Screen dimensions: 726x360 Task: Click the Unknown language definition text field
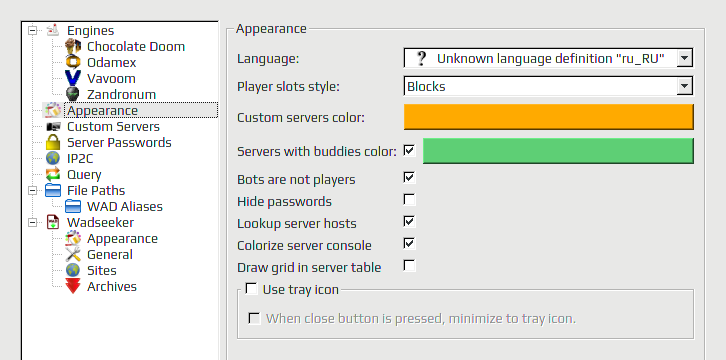(551, 58)
